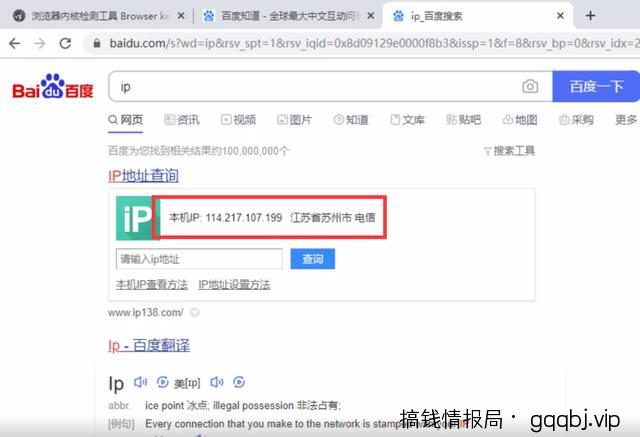Open the 知道 search category
Image resolution: width=640 pixels, height=437 pixels.
tap(351, 120)
